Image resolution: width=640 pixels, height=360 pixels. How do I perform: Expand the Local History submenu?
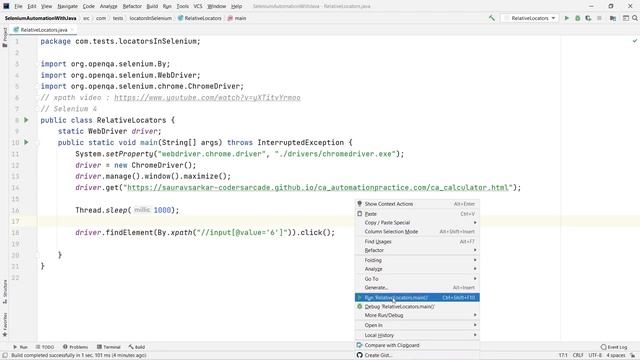[x=417, y=335]
